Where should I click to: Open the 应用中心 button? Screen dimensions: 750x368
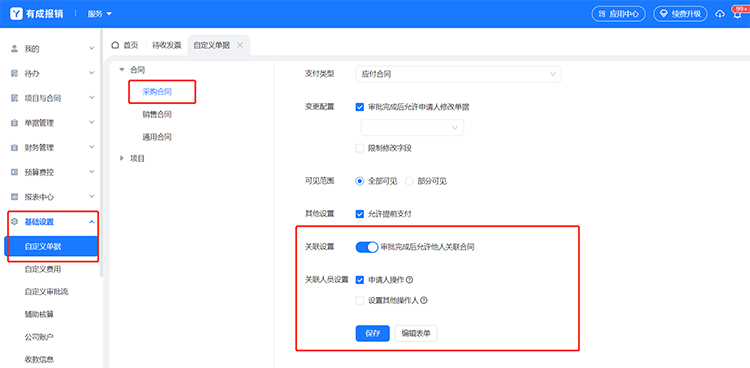click(618, 14)
